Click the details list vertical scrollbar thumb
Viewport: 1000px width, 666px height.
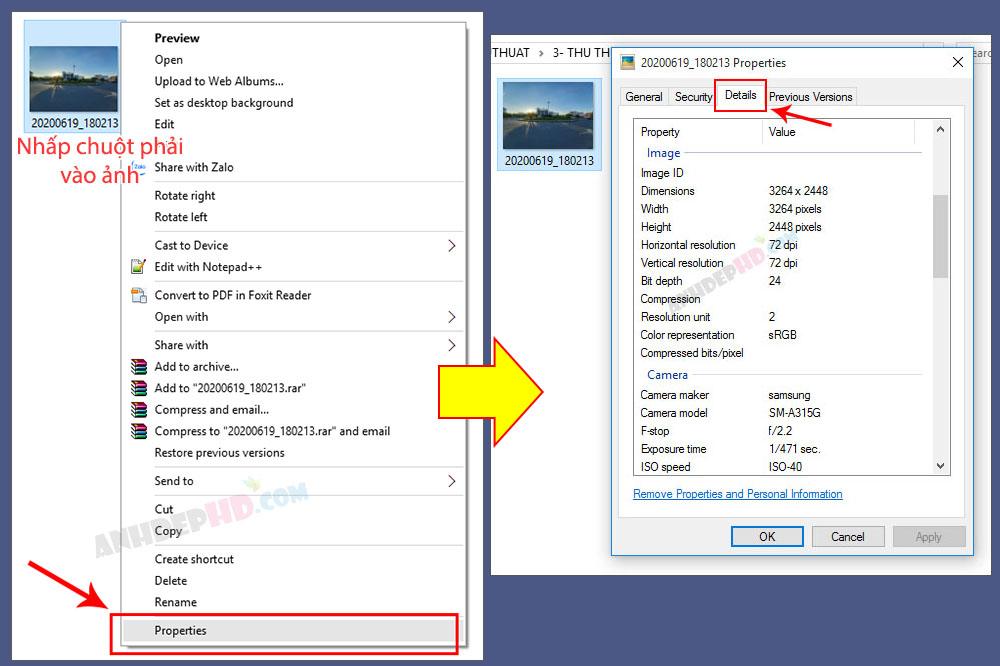pos(940,236)
